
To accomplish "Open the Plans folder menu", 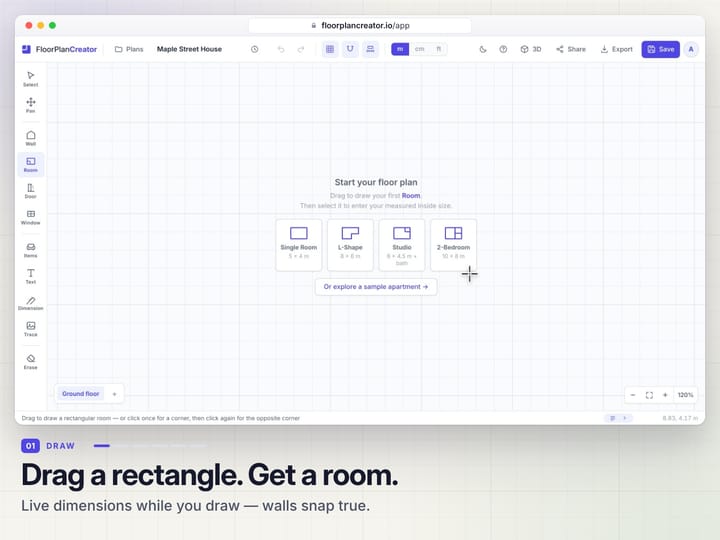I will (x=129, y=49).
